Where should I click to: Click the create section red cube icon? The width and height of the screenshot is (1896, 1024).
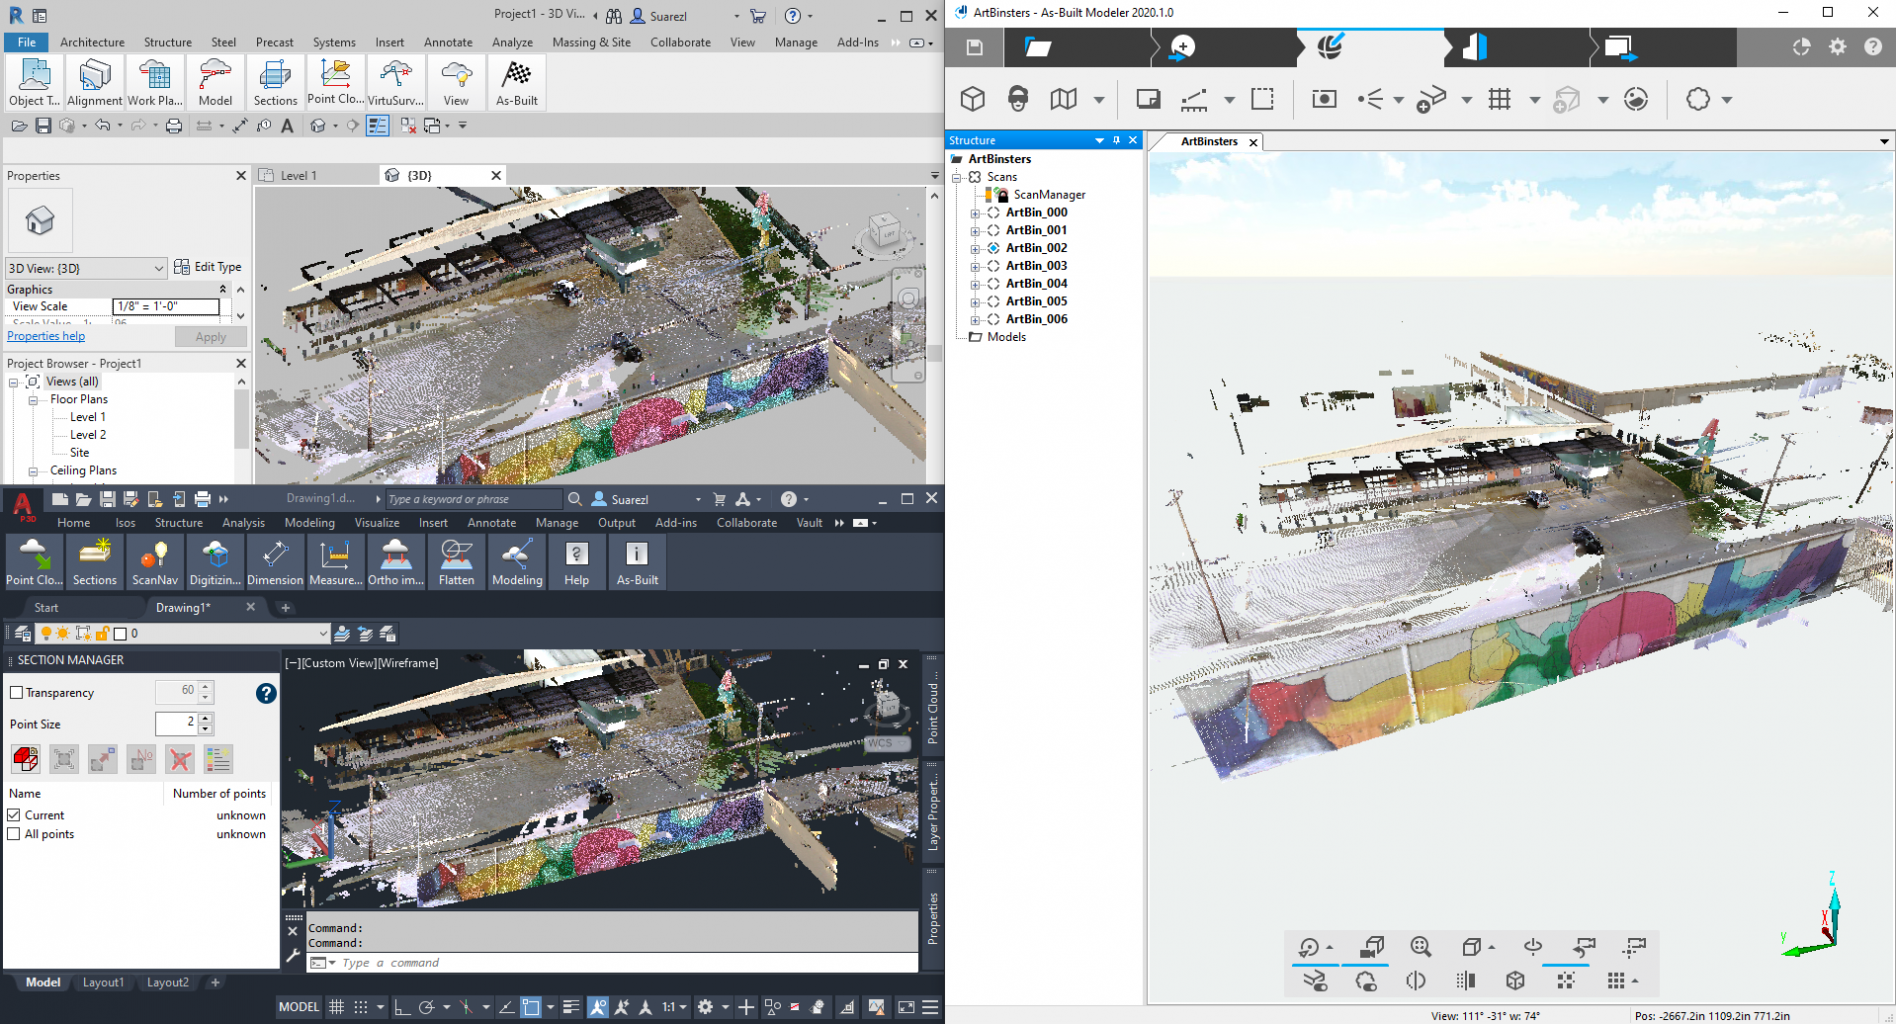tap(26, 759)
